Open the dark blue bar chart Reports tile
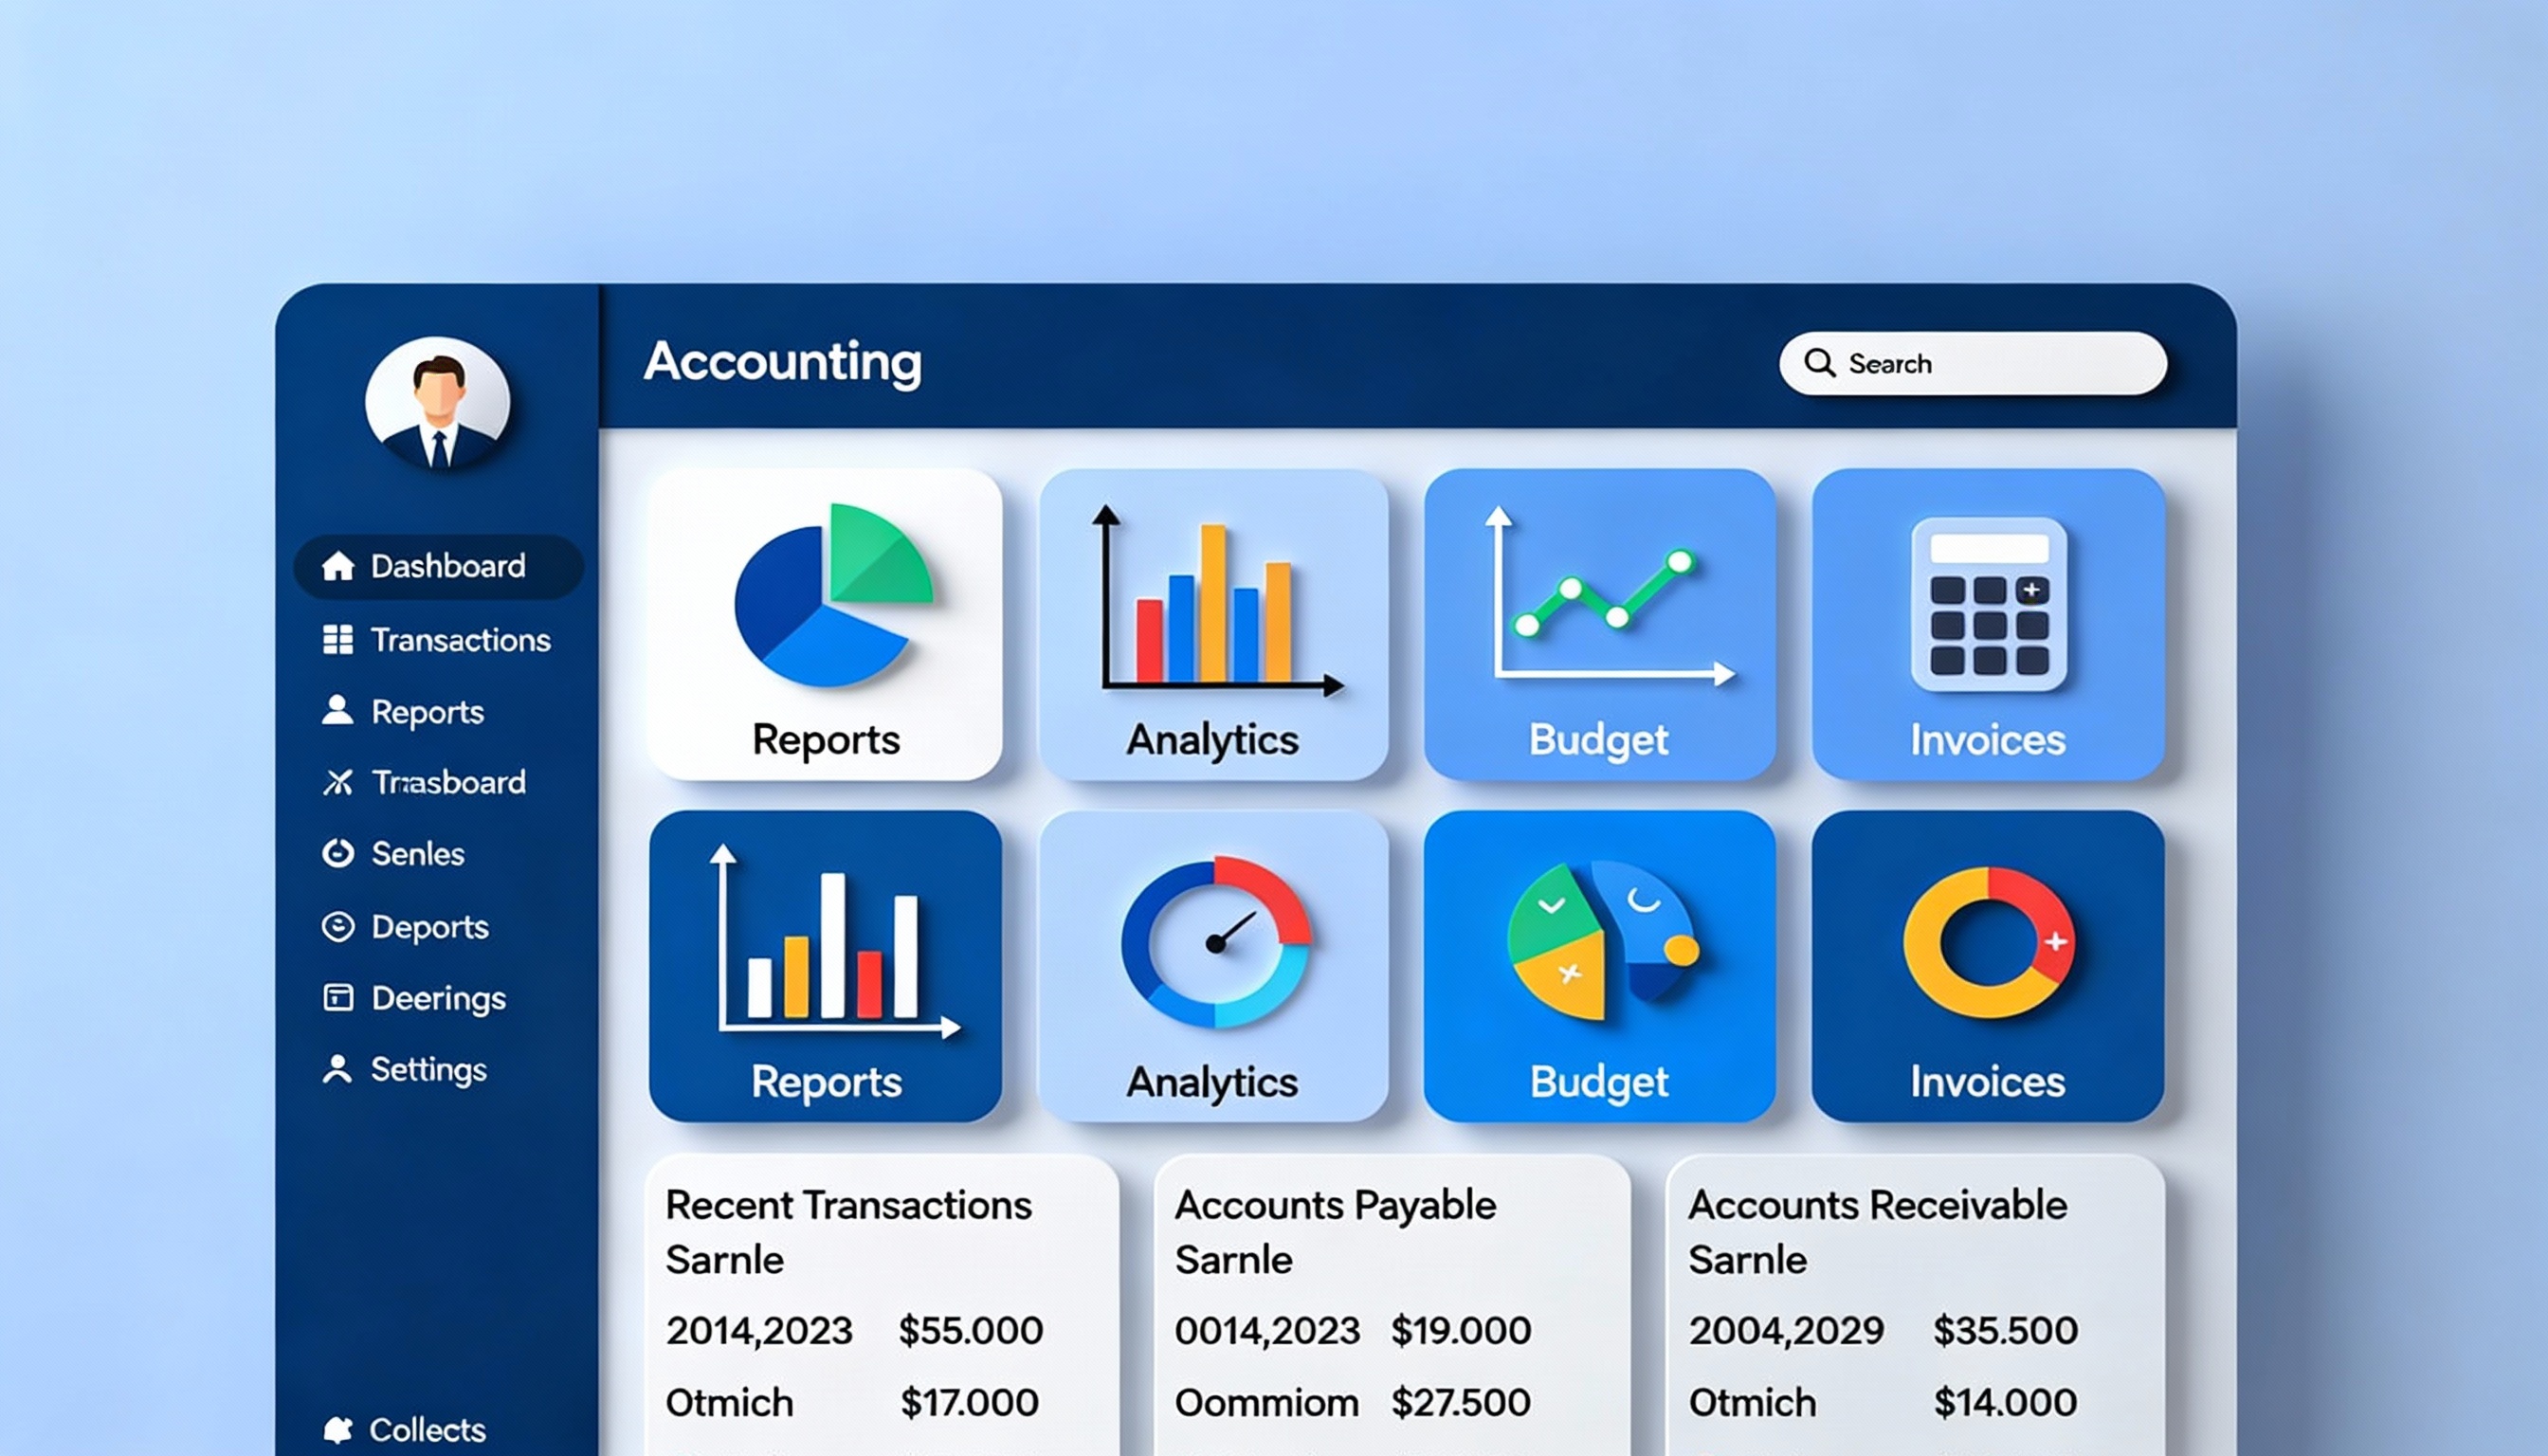2548x1456 pixels. [x=825, y=965]
